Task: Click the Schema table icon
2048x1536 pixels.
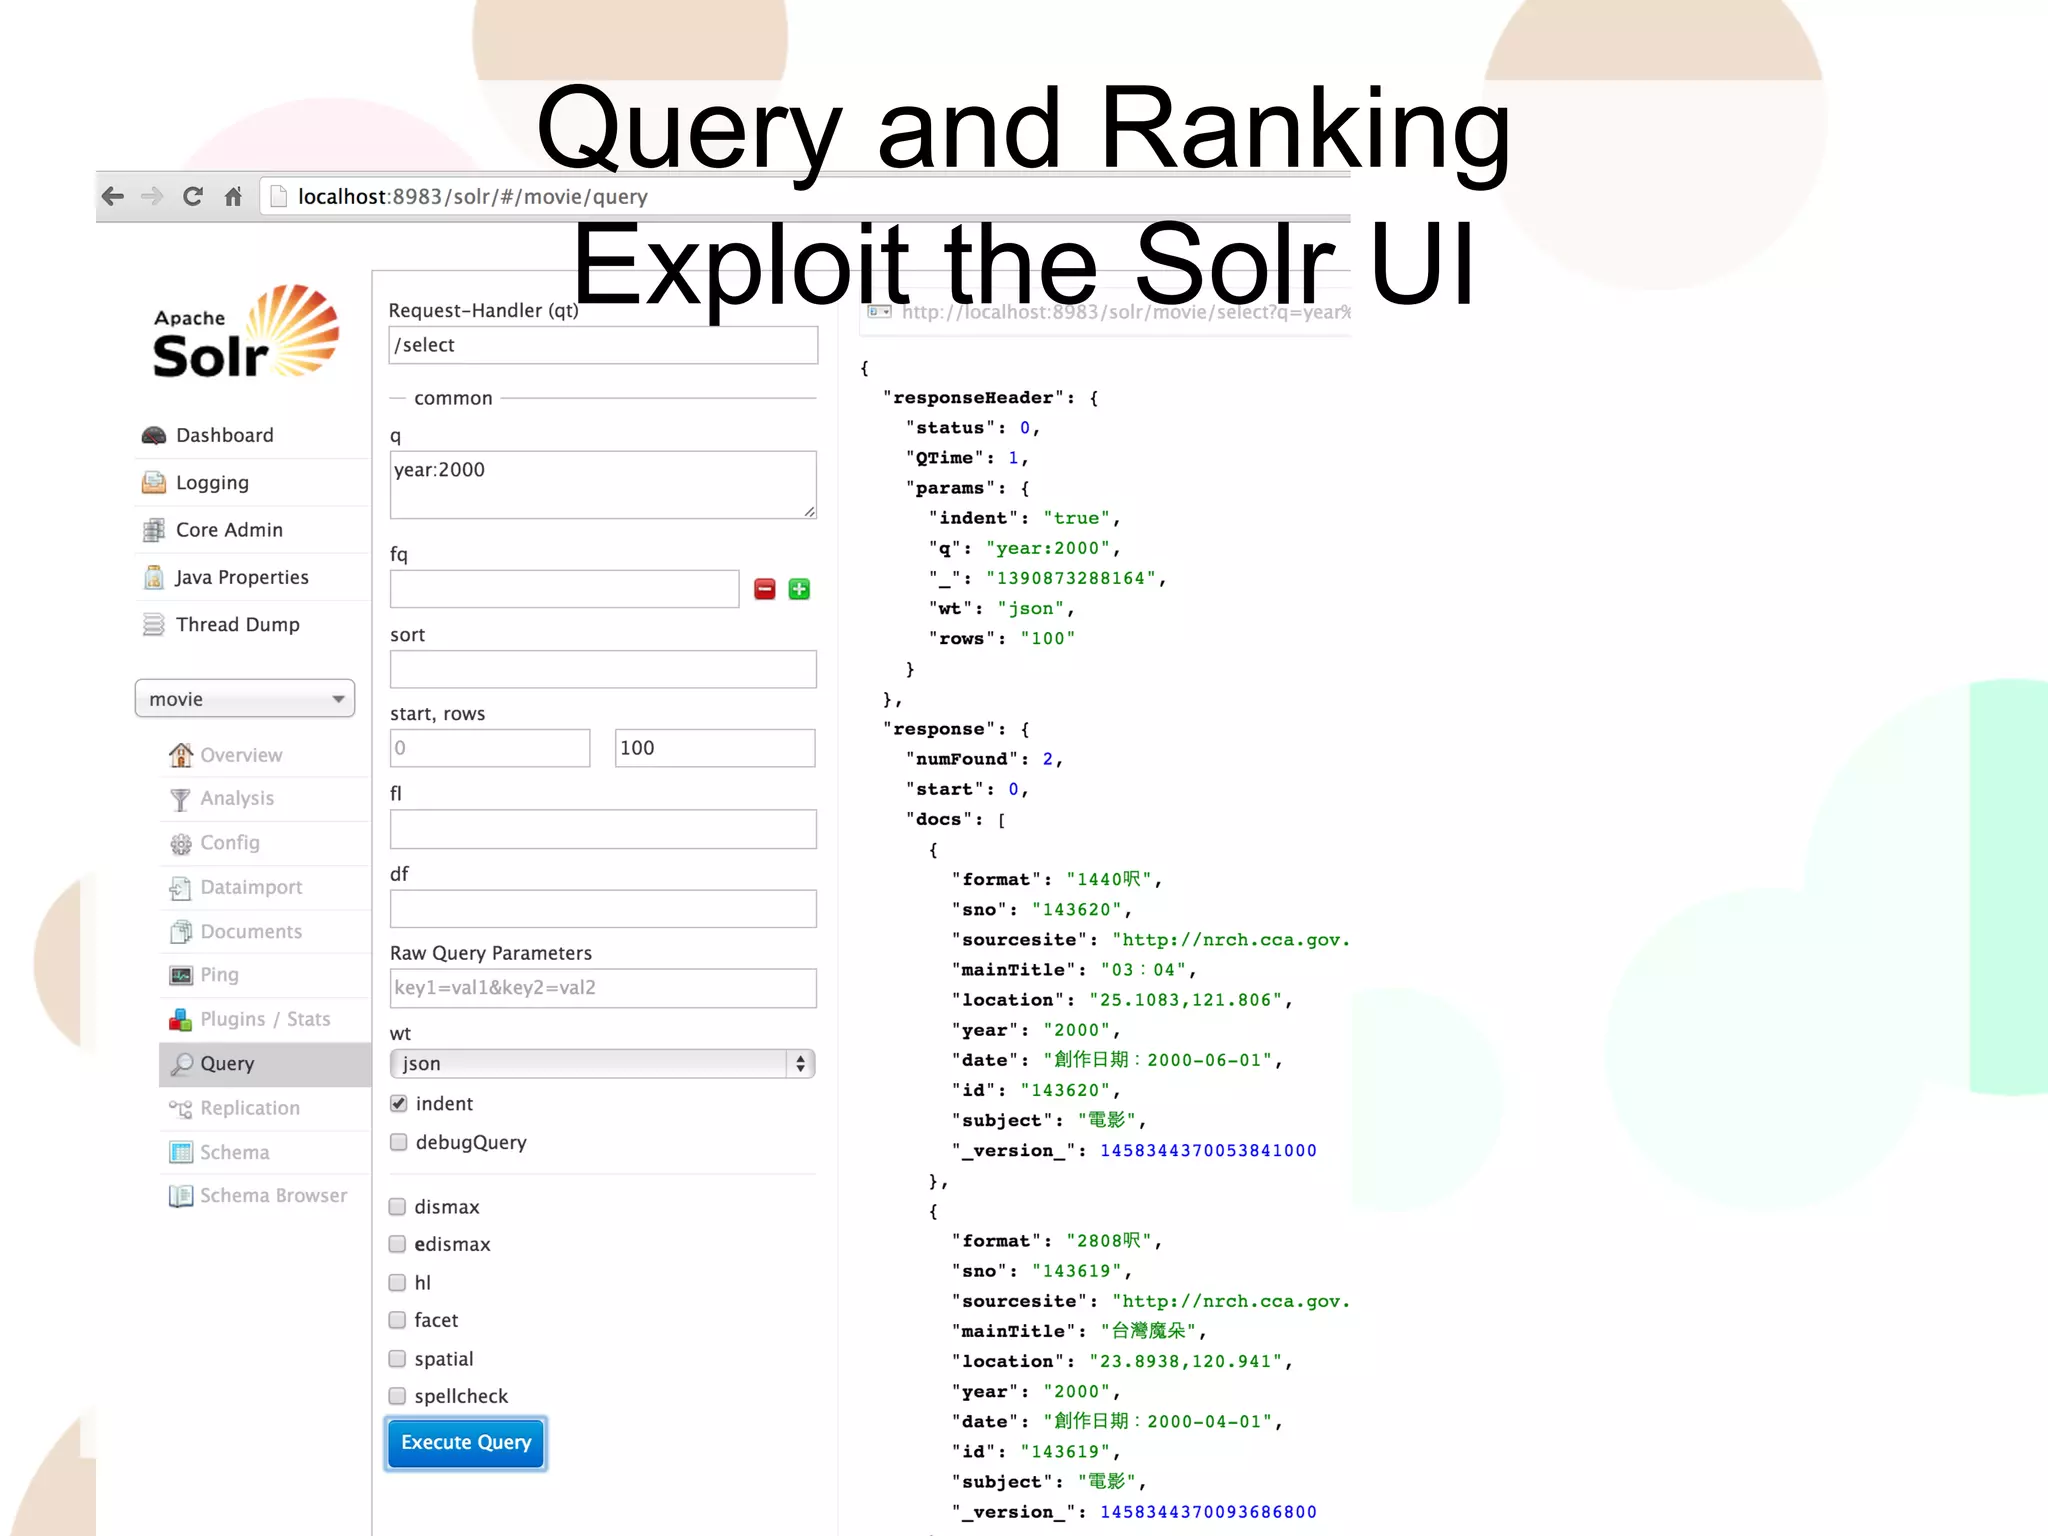Action: (181, 1152)
